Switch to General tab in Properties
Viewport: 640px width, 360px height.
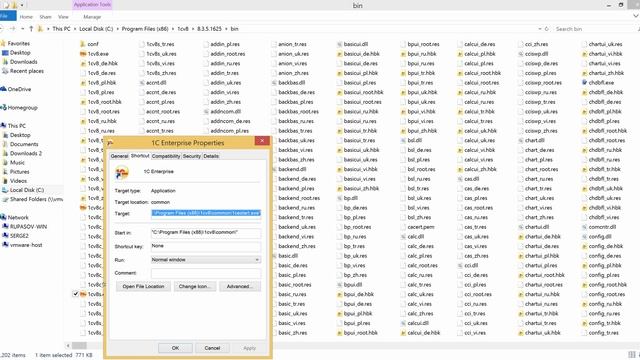pyautogui.click(x=119, y=156)
